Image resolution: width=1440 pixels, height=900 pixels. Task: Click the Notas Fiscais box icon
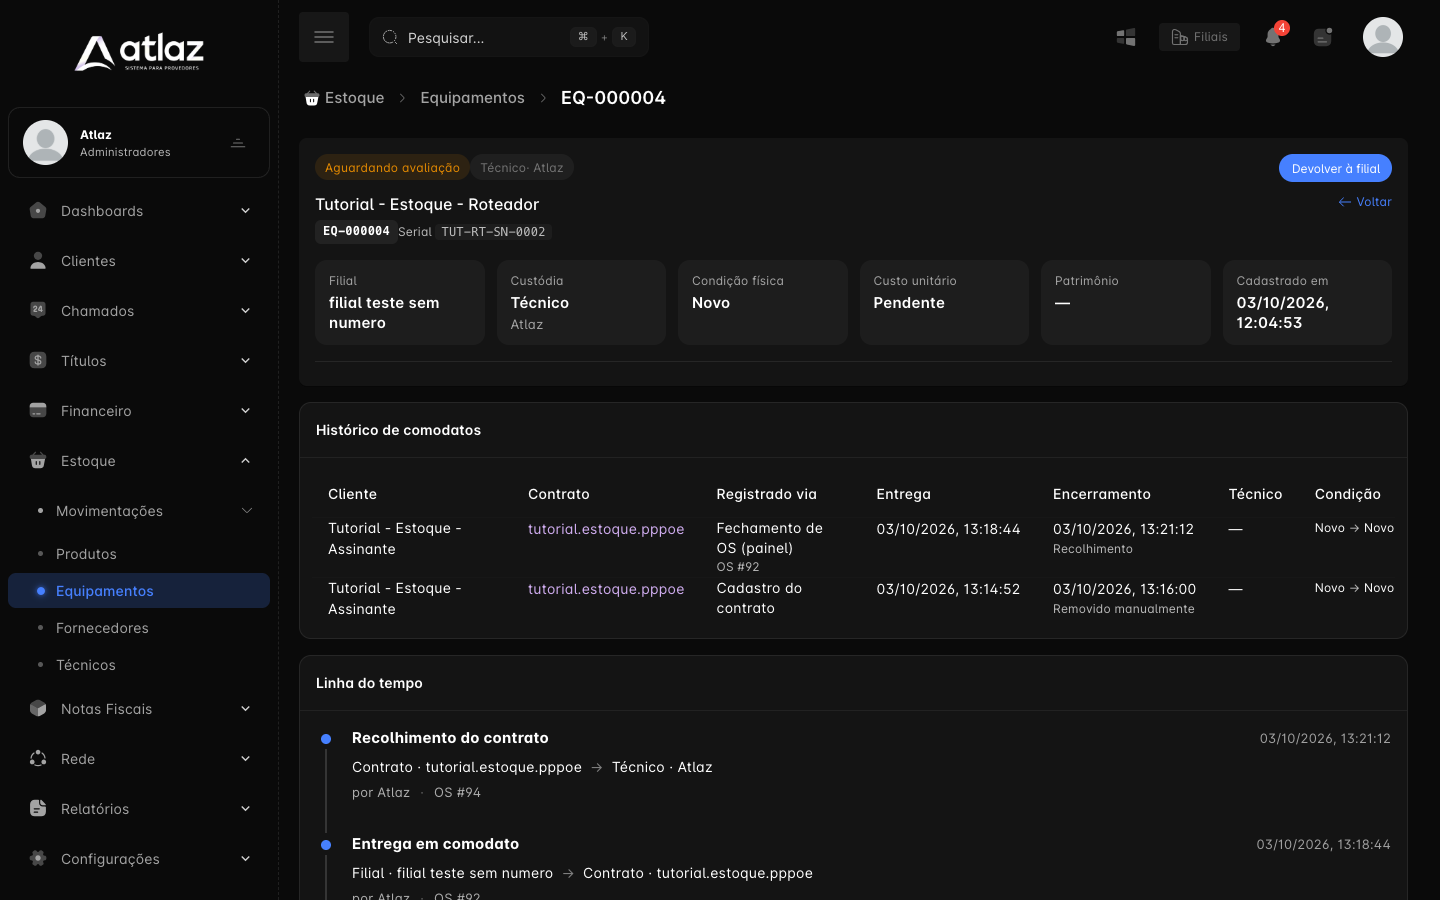click(x=38, y=708)
